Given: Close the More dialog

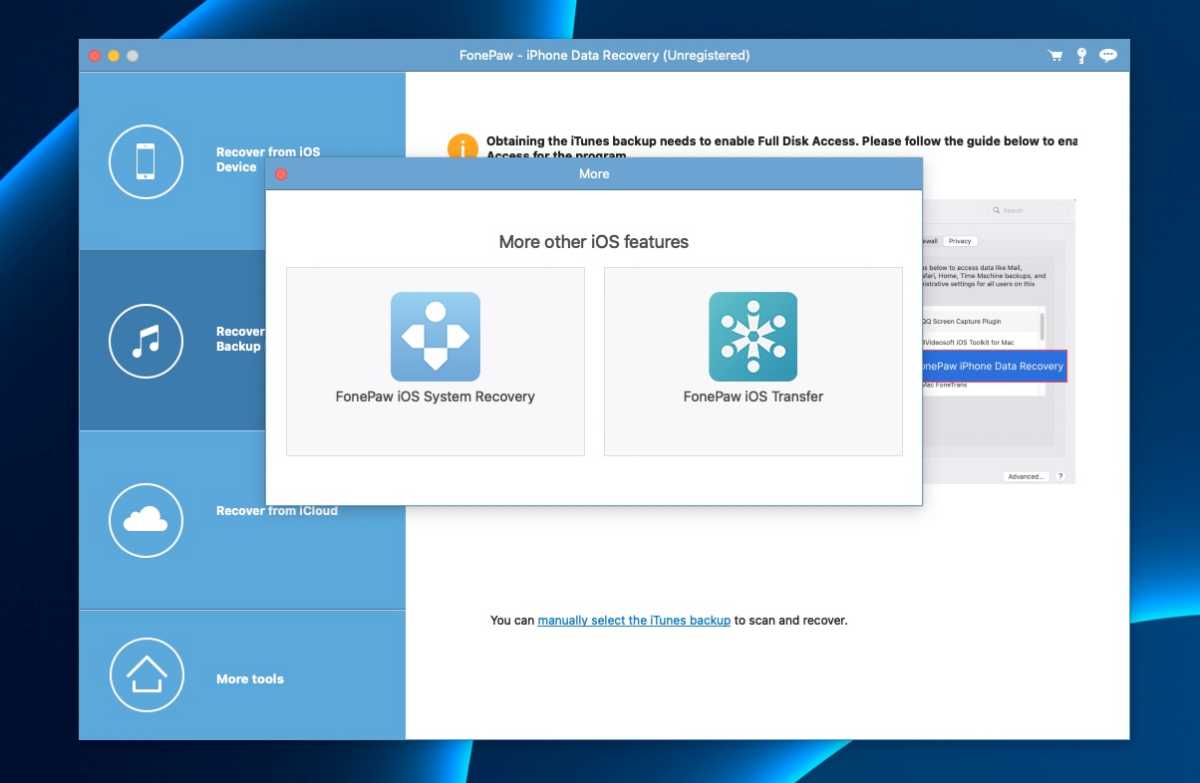Looking at the screenshot, I should 282,174.
